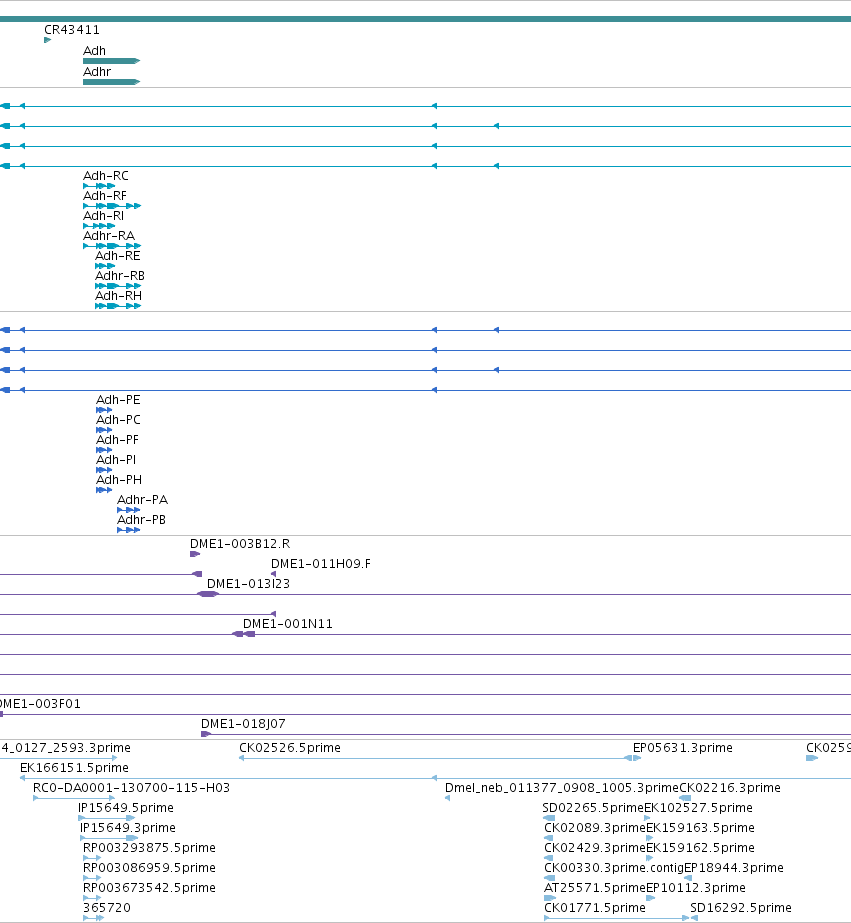Click the small CR43411 arrow glyph

[48, 40]
